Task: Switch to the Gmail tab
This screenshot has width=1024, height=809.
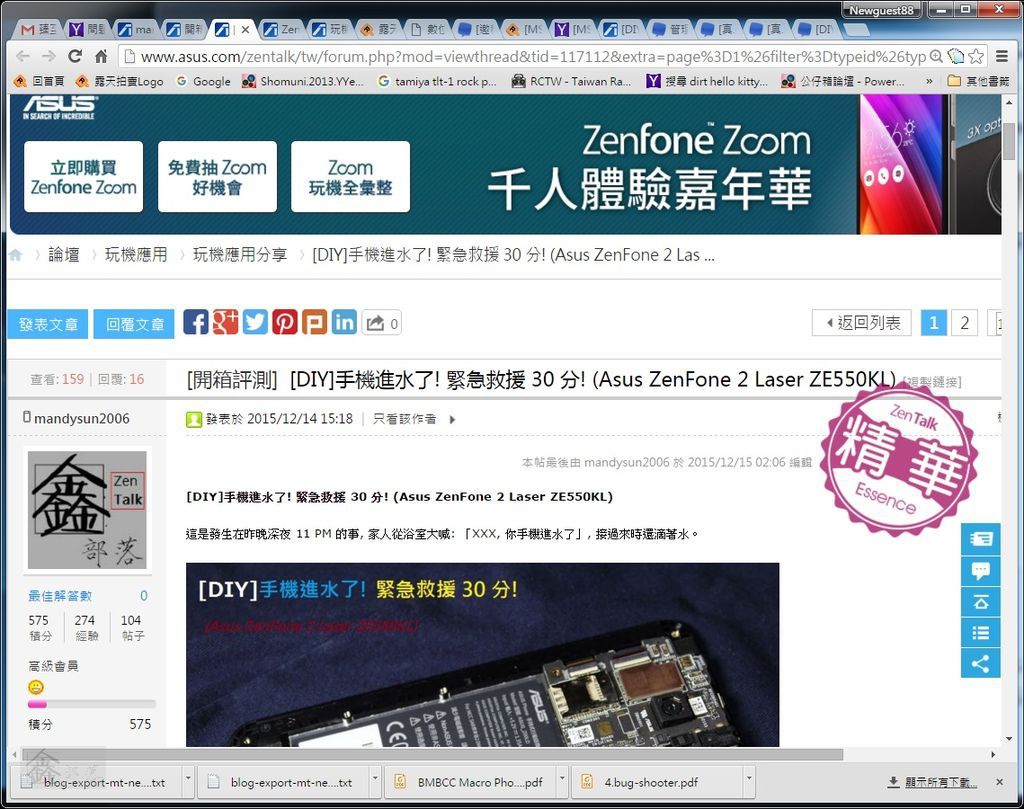Action: point(38,29)
